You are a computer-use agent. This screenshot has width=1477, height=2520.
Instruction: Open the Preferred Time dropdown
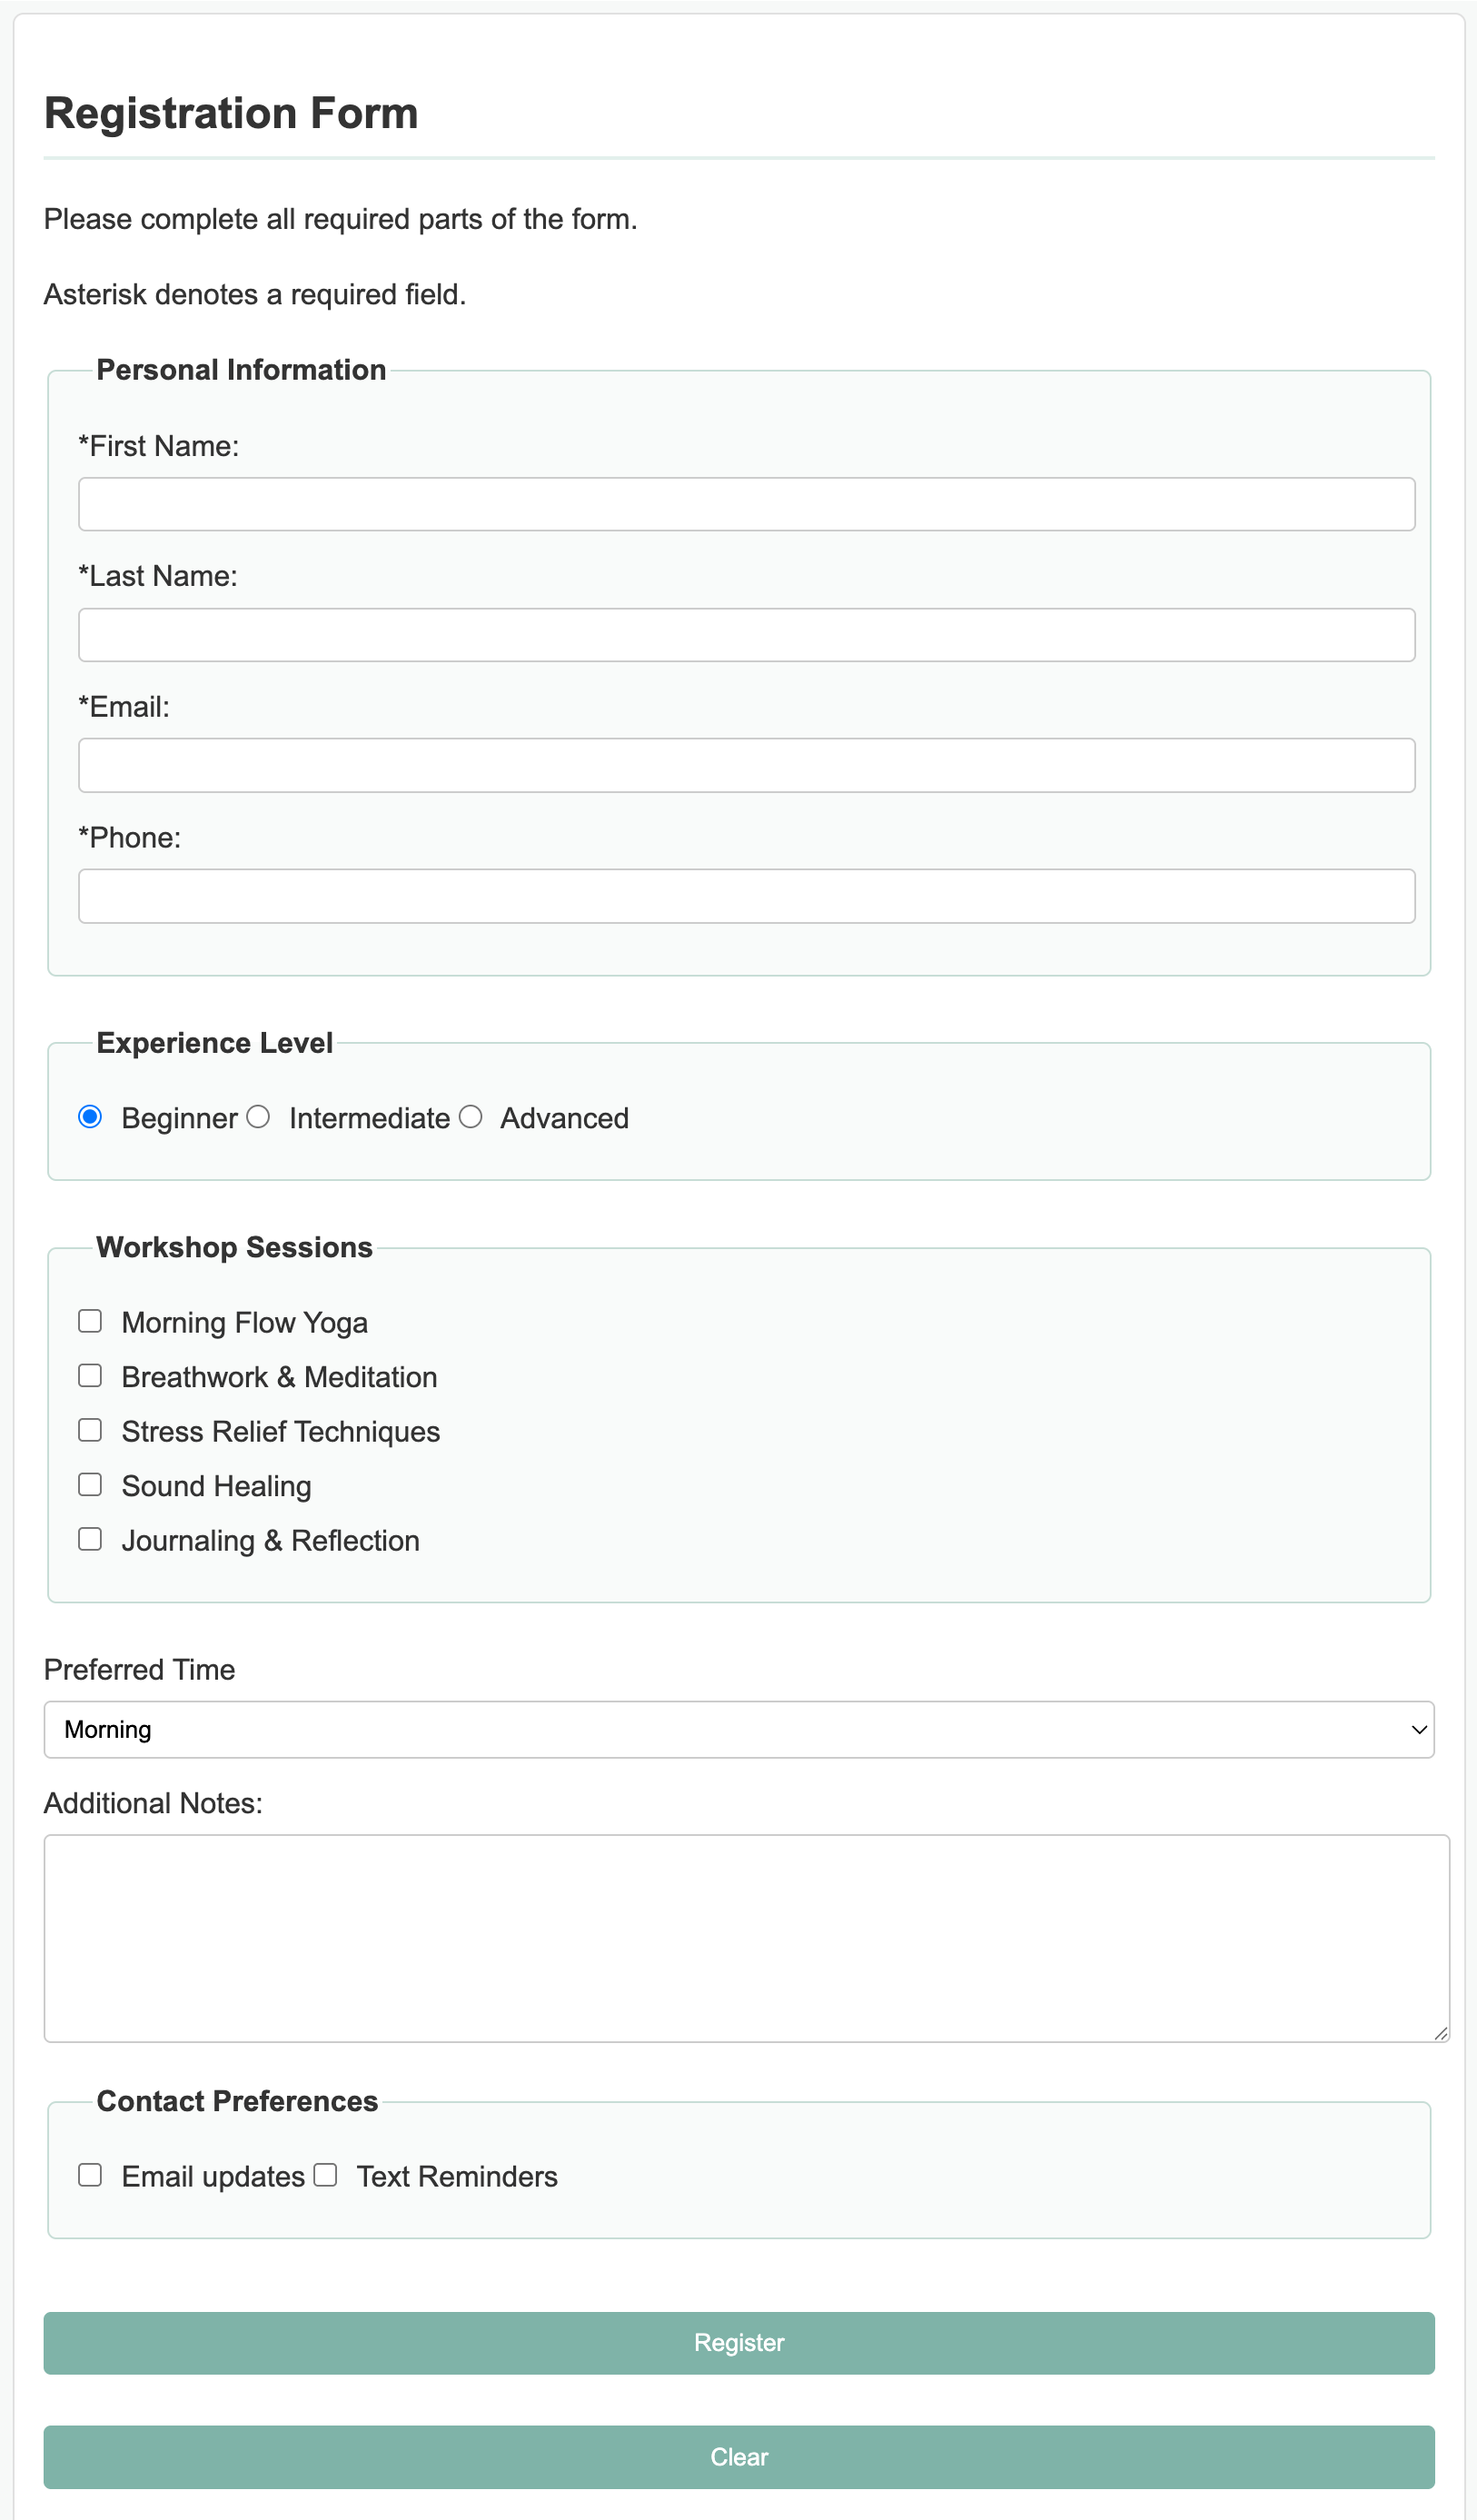[738, 1730]
